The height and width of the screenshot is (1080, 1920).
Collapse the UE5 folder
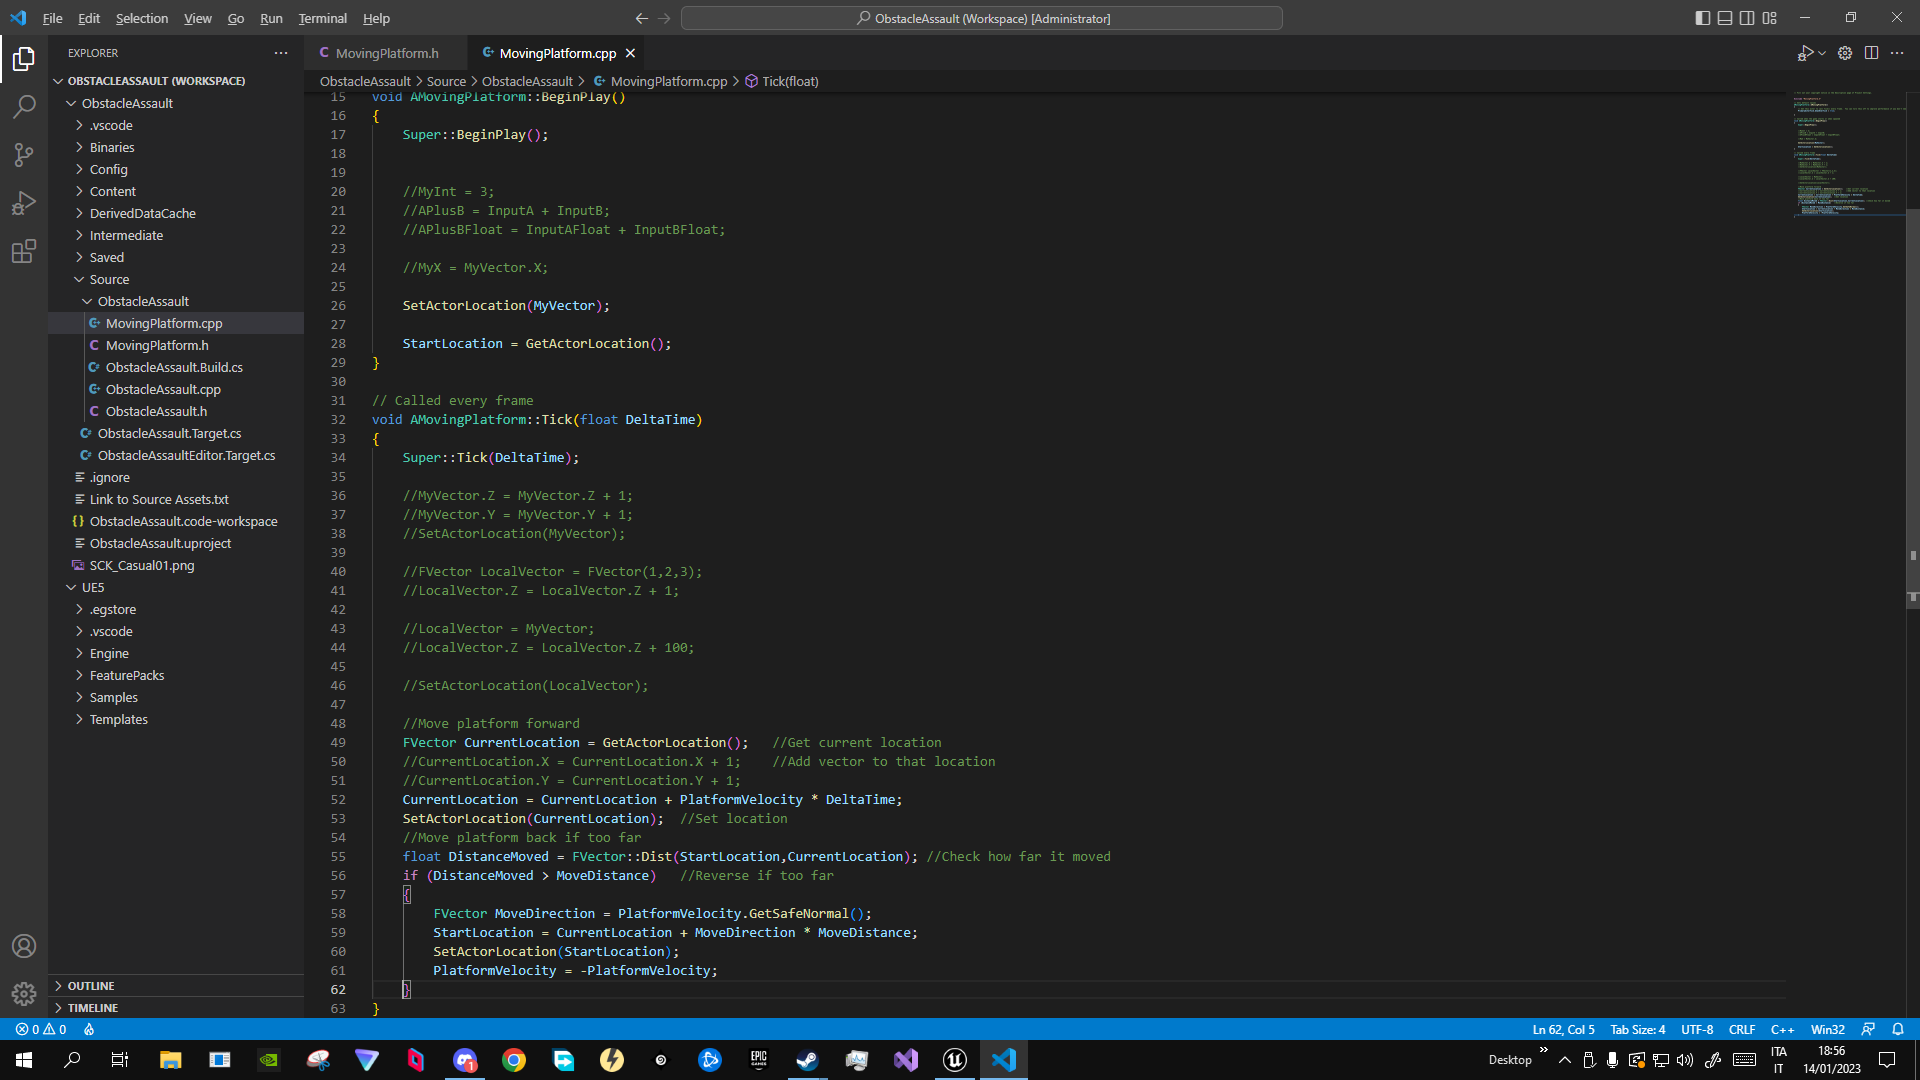coord(92,587)
